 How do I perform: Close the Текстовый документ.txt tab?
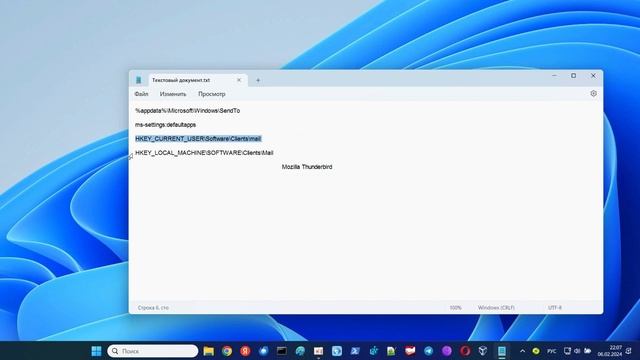pyautogui.click(x=239, y=80)
